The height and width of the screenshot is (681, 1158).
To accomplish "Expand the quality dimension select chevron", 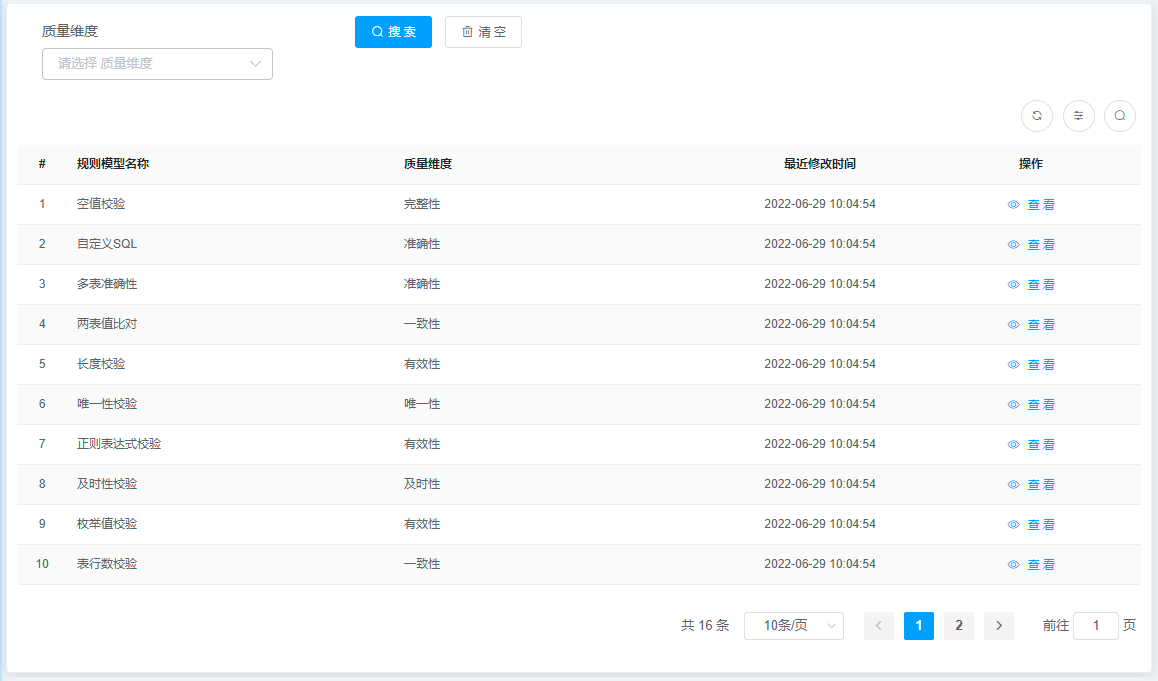I will pyautogui.click(x=258, y=63).
